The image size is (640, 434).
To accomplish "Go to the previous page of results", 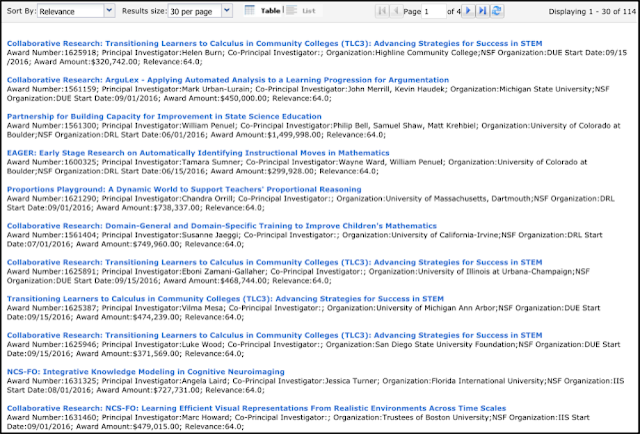I will (x=396, y=11).
